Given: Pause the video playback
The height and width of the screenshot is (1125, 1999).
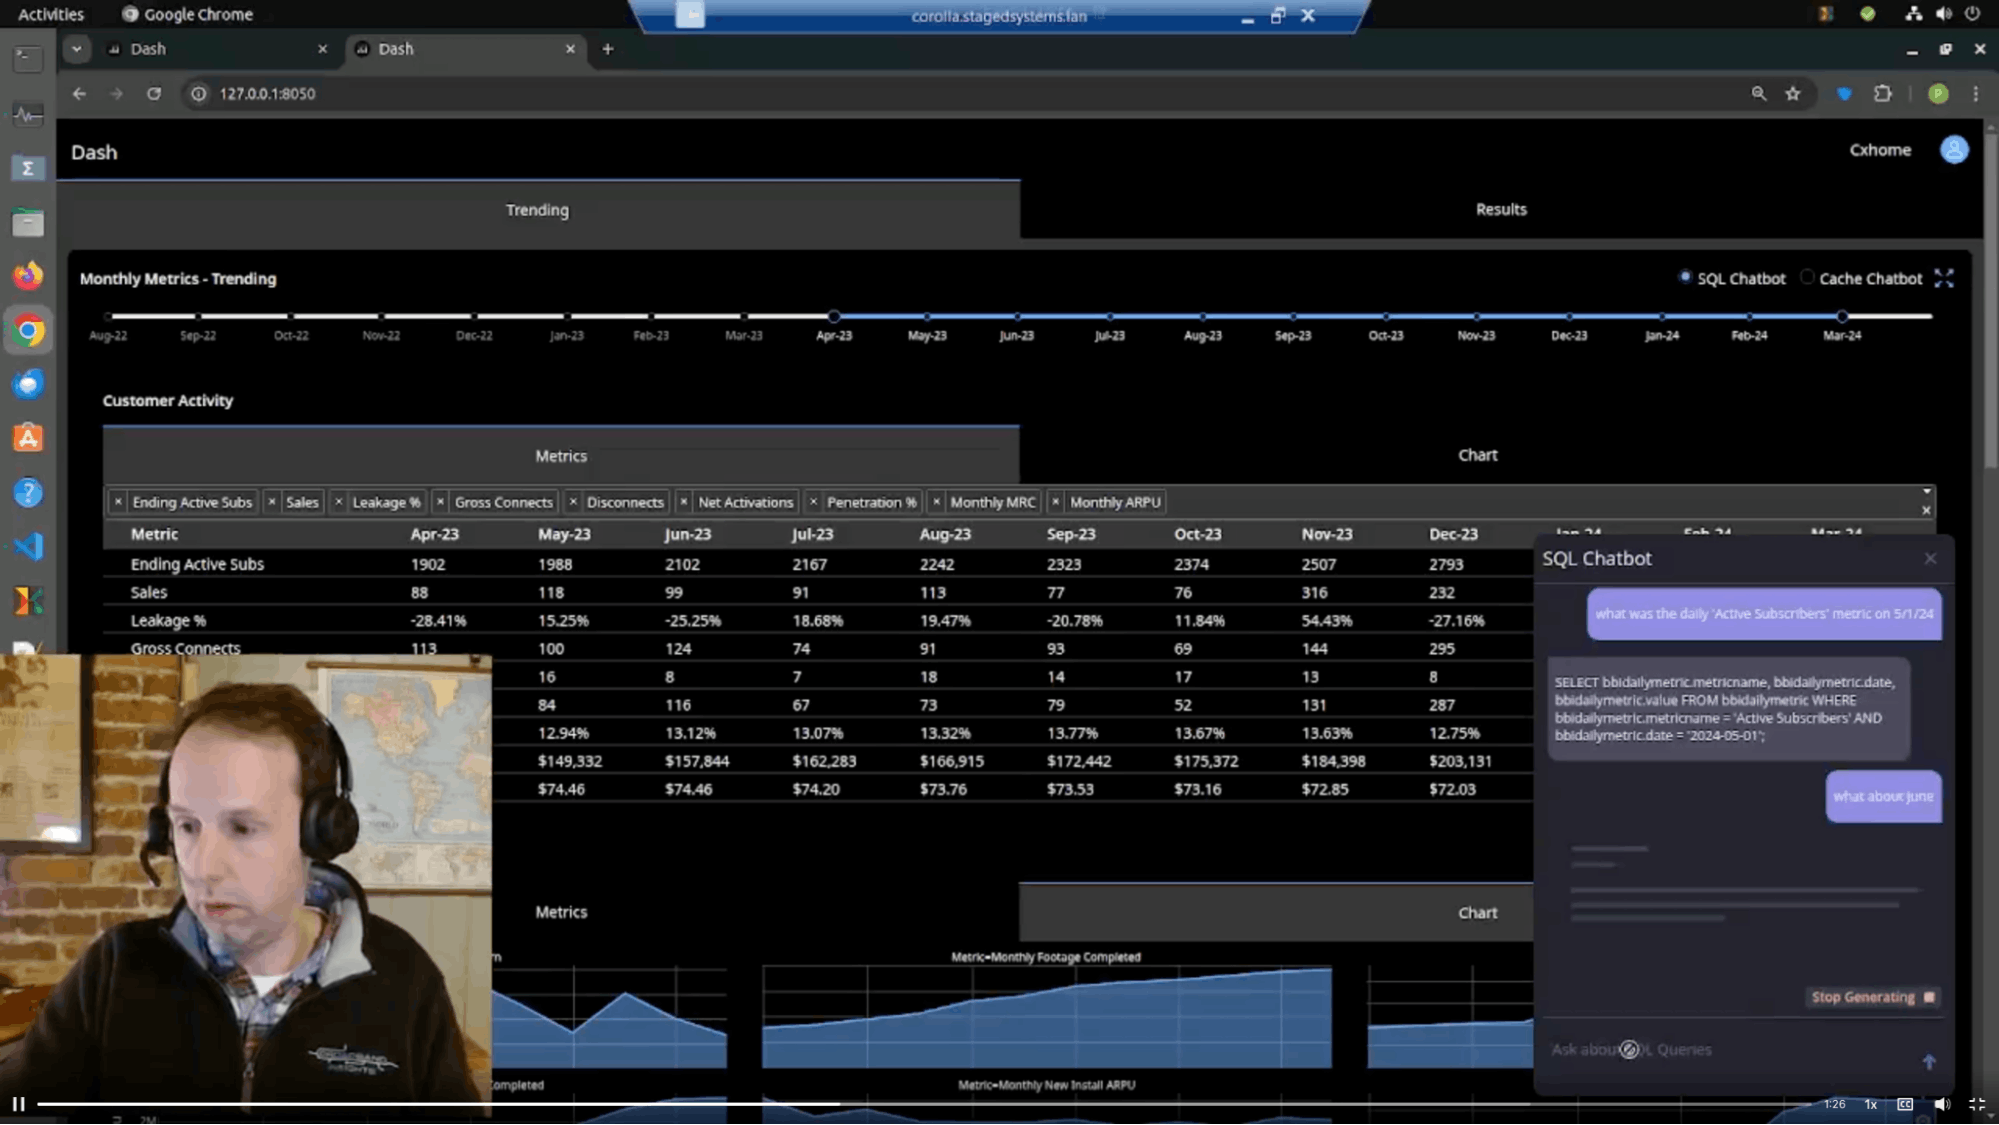Looking at the screenshot, I should pos(18,1103).
